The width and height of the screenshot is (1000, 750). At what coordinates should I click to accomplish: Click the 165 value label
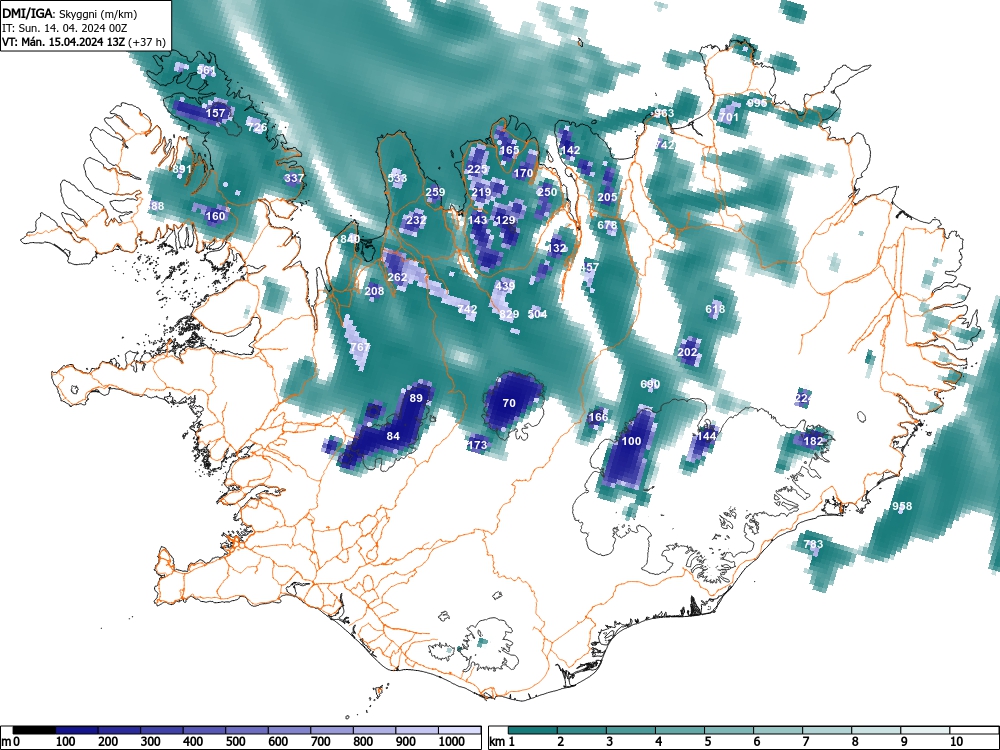[509, 151]
